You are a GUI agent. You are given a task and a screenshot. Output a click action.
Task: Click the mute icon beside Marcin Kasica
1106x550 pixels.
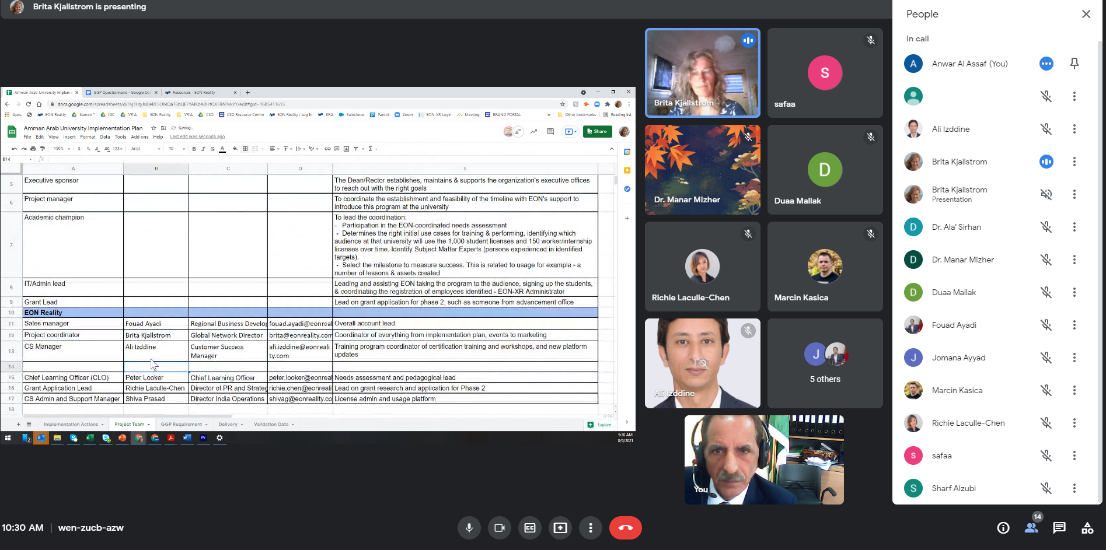(x=1046, y=390)
